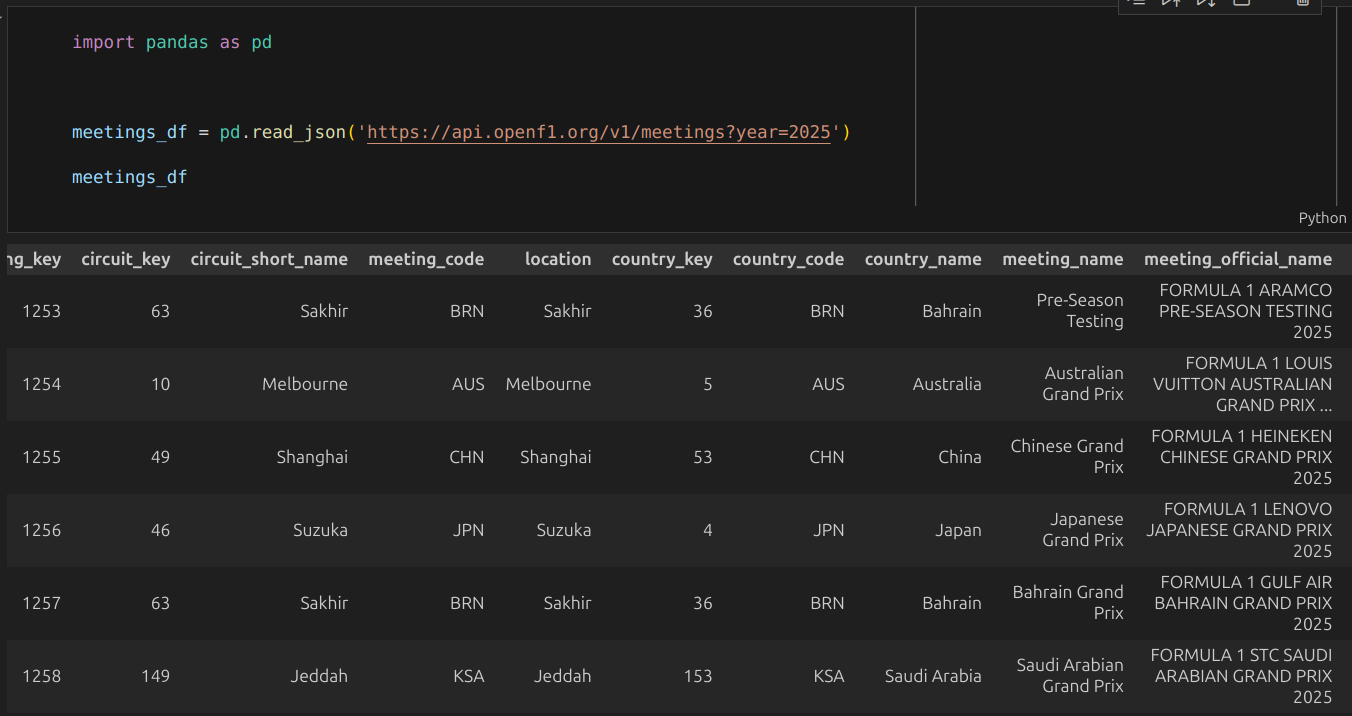
Task: Click the FORMULA 1 ARAMCO PRE-SEASON TESTING 2025 cell
Action: click(x=1246, y=311)
